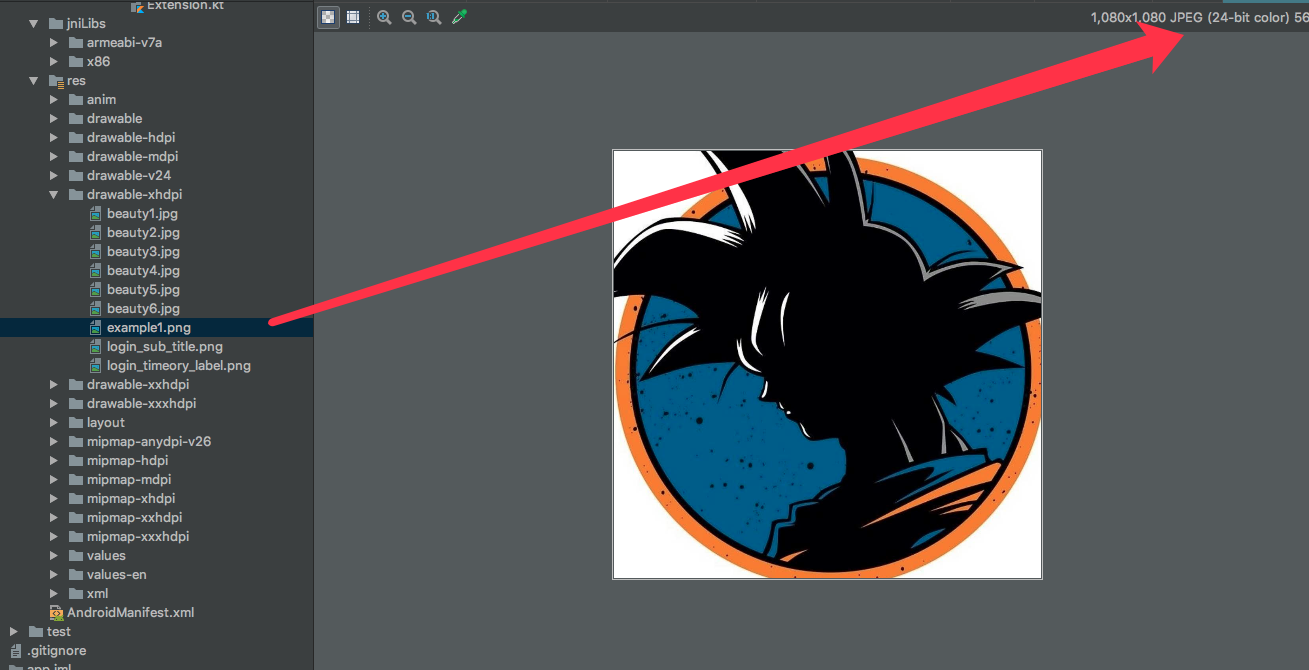Select the beauty3.jpg file name
The image size is (1309, 670).
[143, 251]
